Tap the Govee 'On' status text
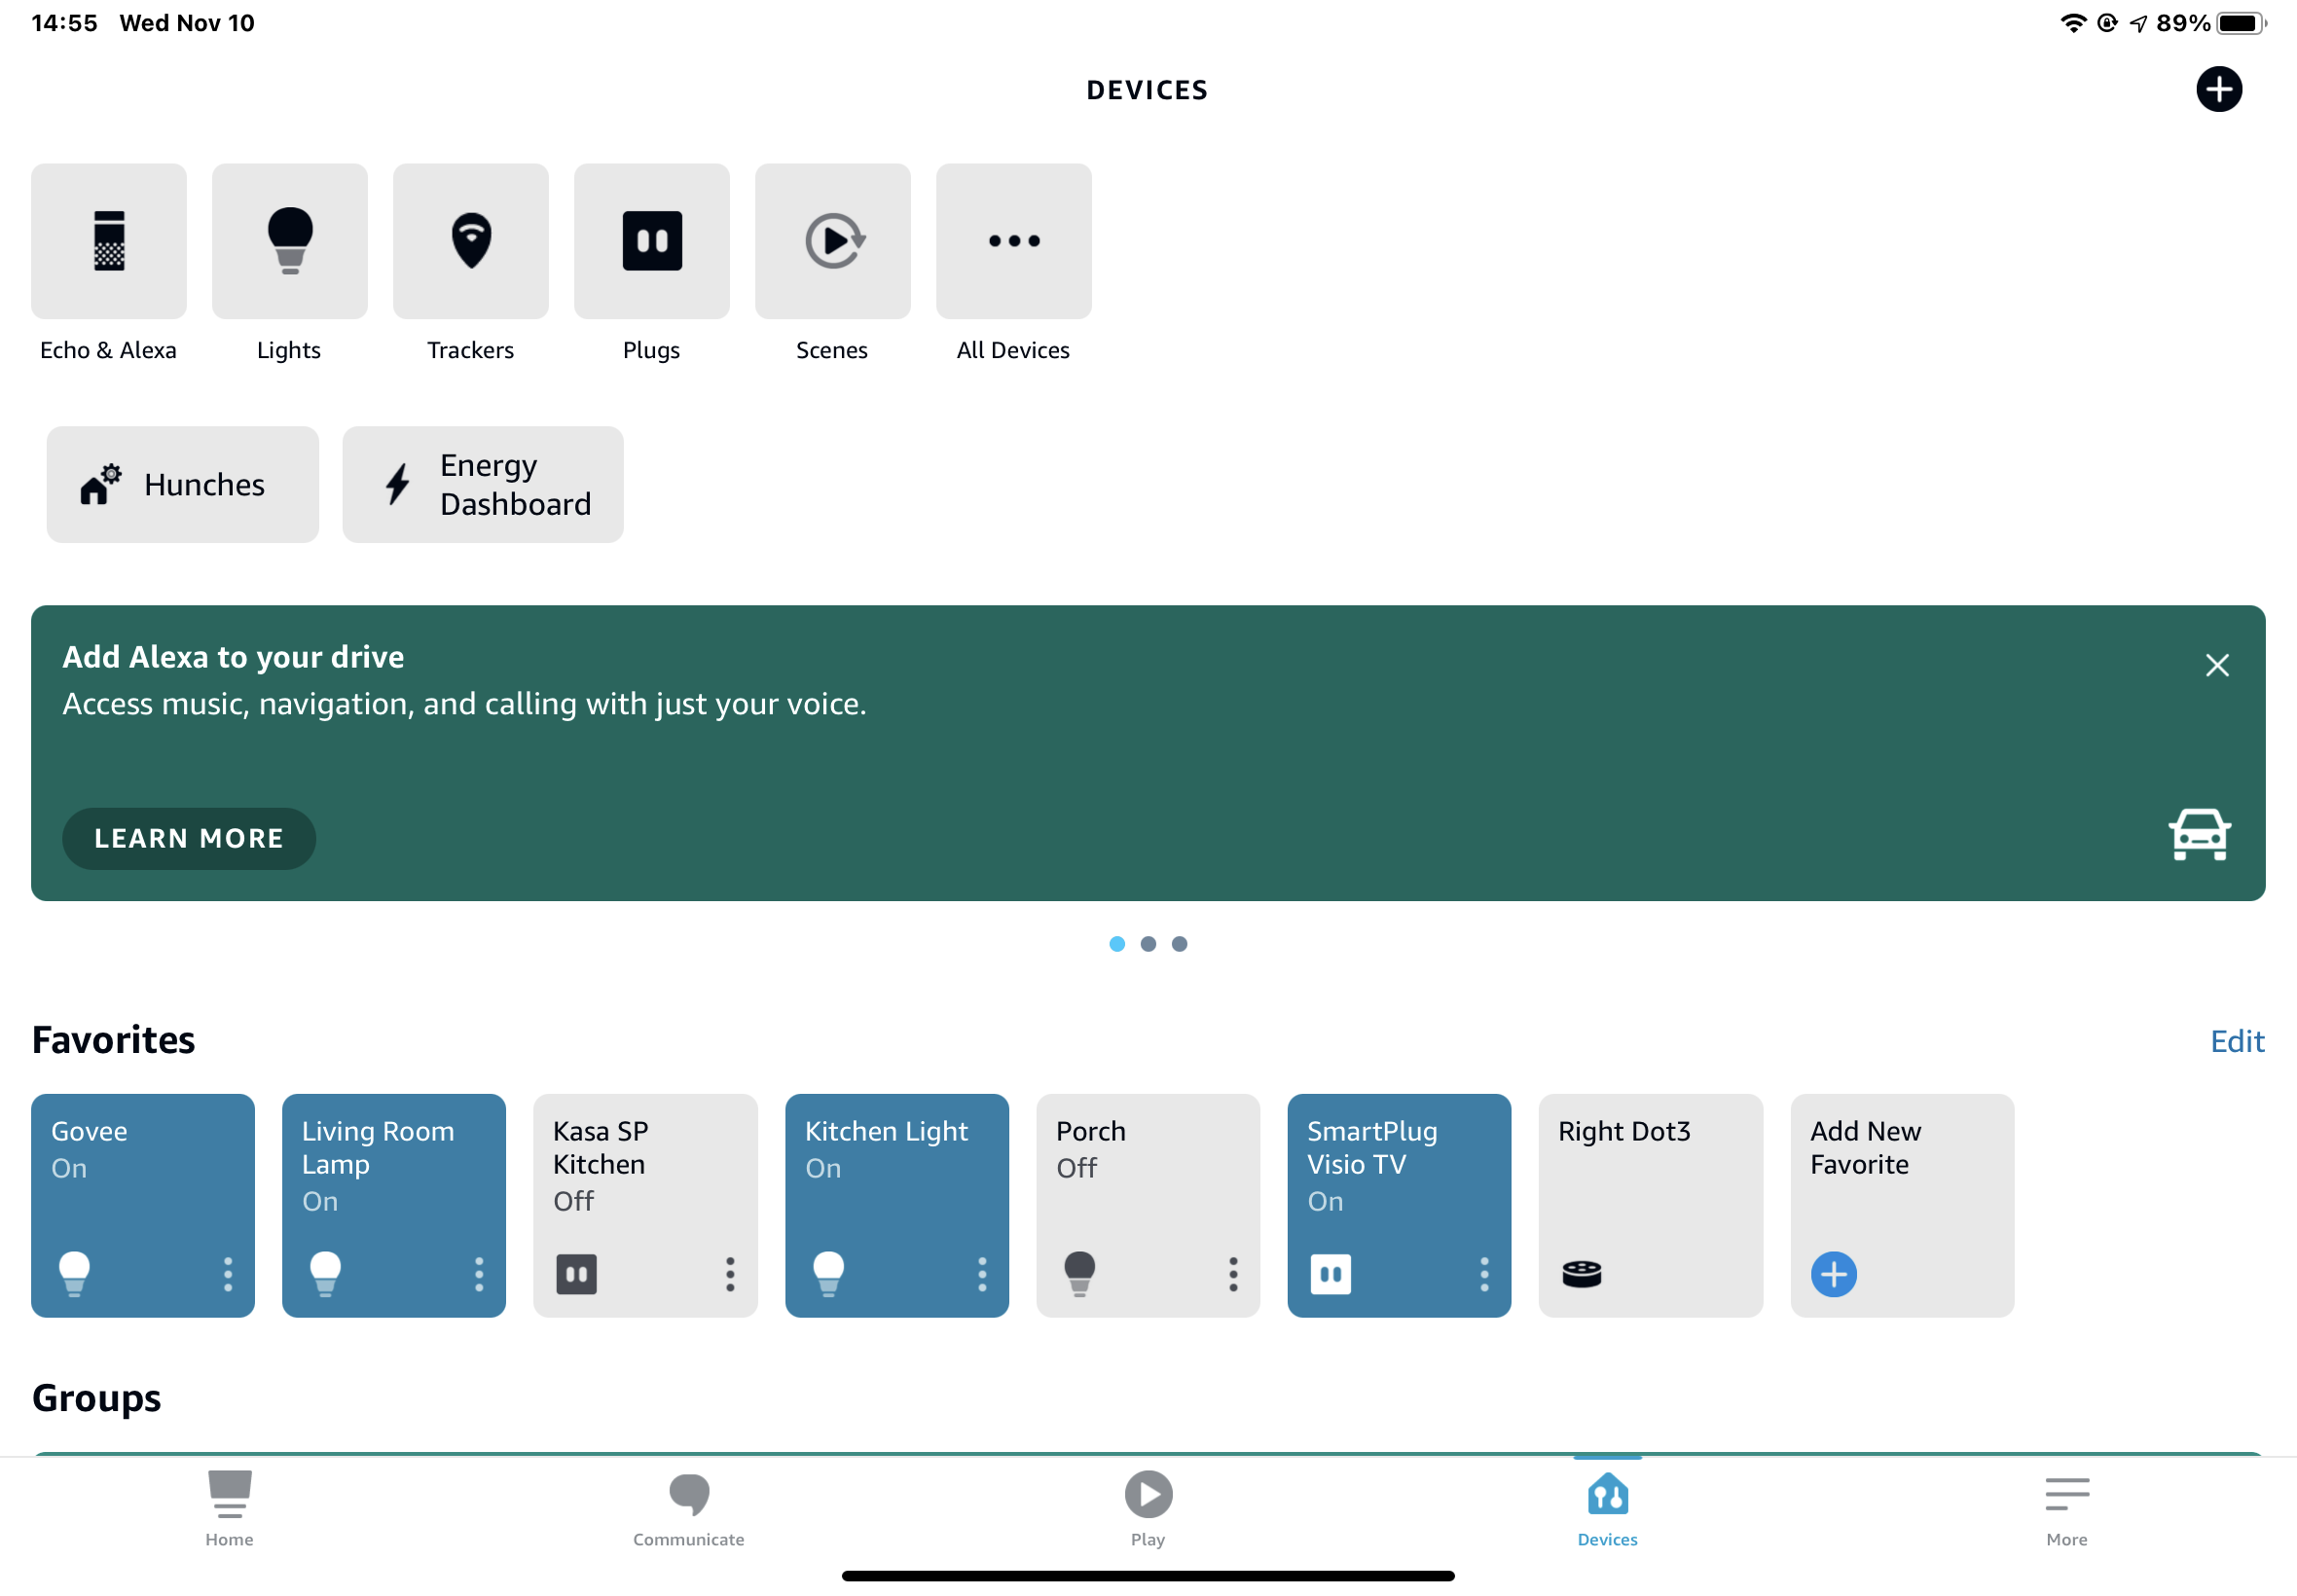The width and height of the screenshot is (2297, 1596). tap(69, 1168)
